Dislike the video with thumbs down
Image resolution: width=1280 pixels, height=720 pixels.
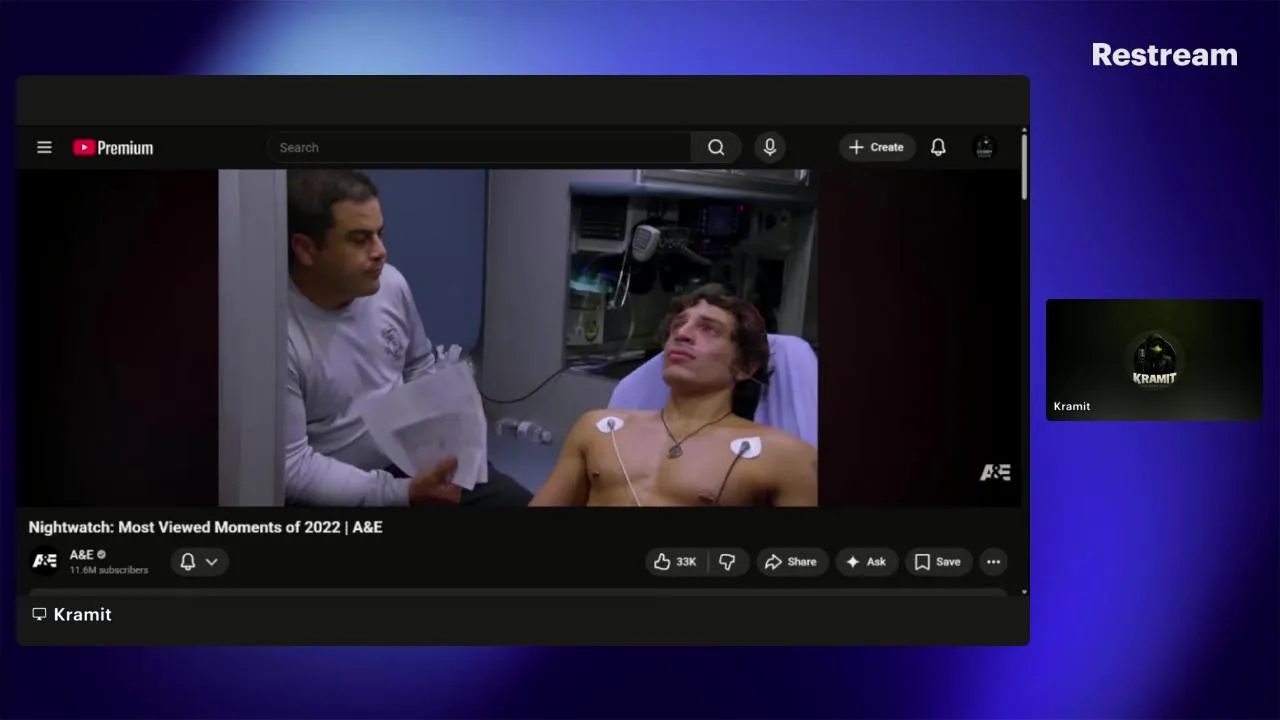click(727, 562)
